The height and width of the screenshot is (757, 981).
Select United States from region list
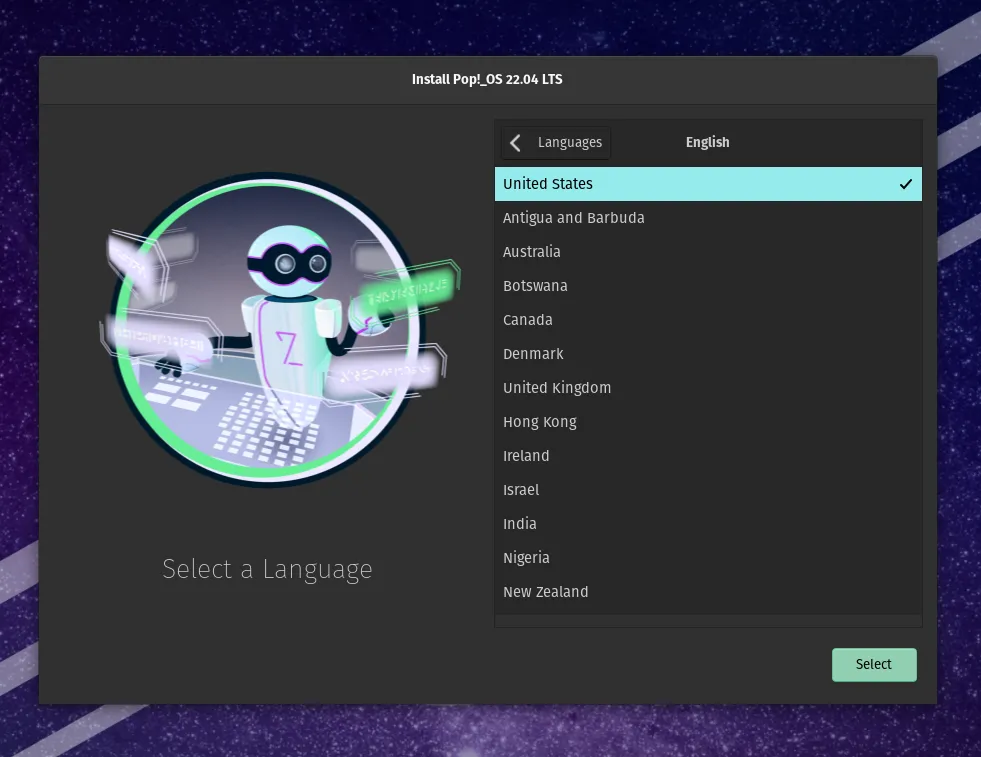[548, 184]
